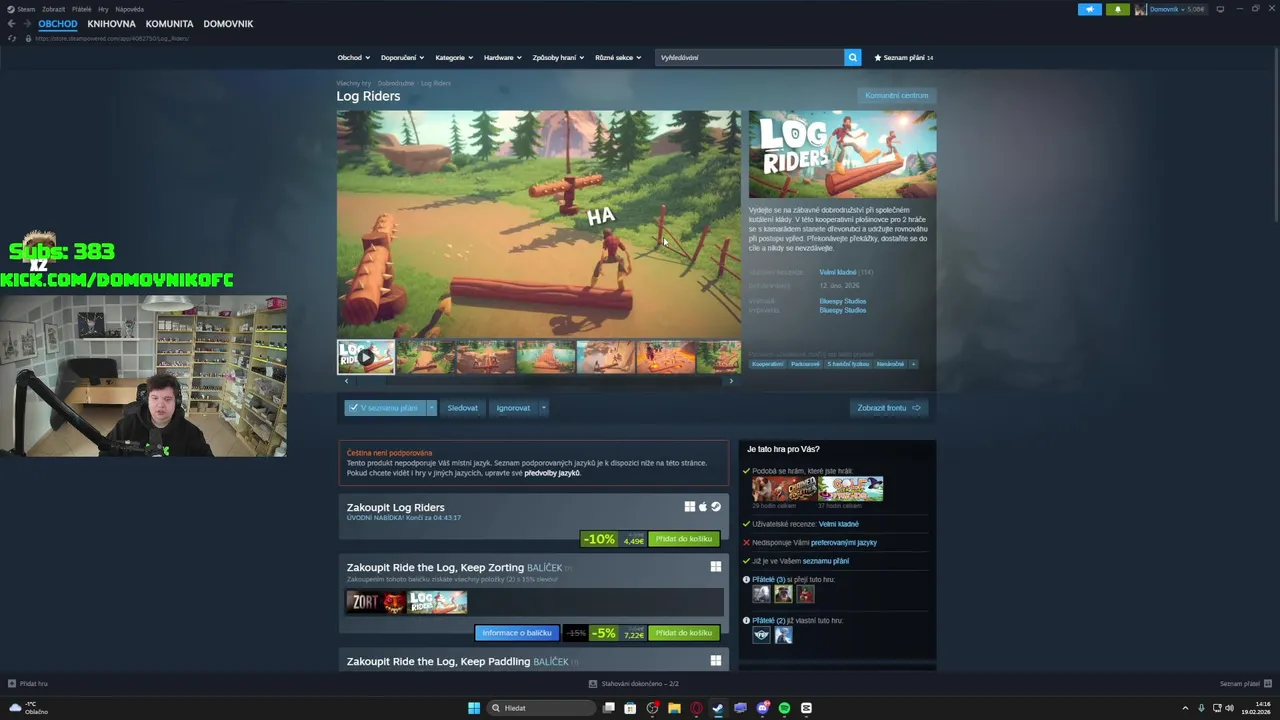The height and width of the screenshot is (720, 1280).
Task: Open the green notifications bell
Action: coord(1118,9)
